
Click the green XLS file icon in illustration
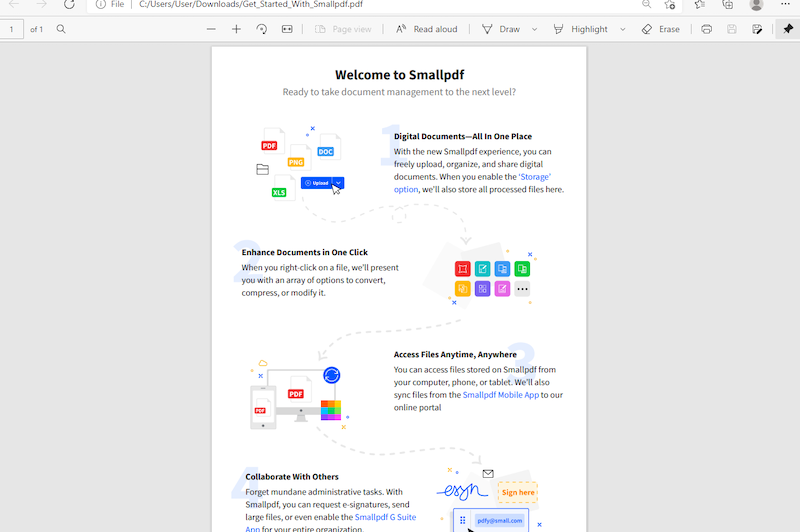pyautogui.click(x=282, y=188)
